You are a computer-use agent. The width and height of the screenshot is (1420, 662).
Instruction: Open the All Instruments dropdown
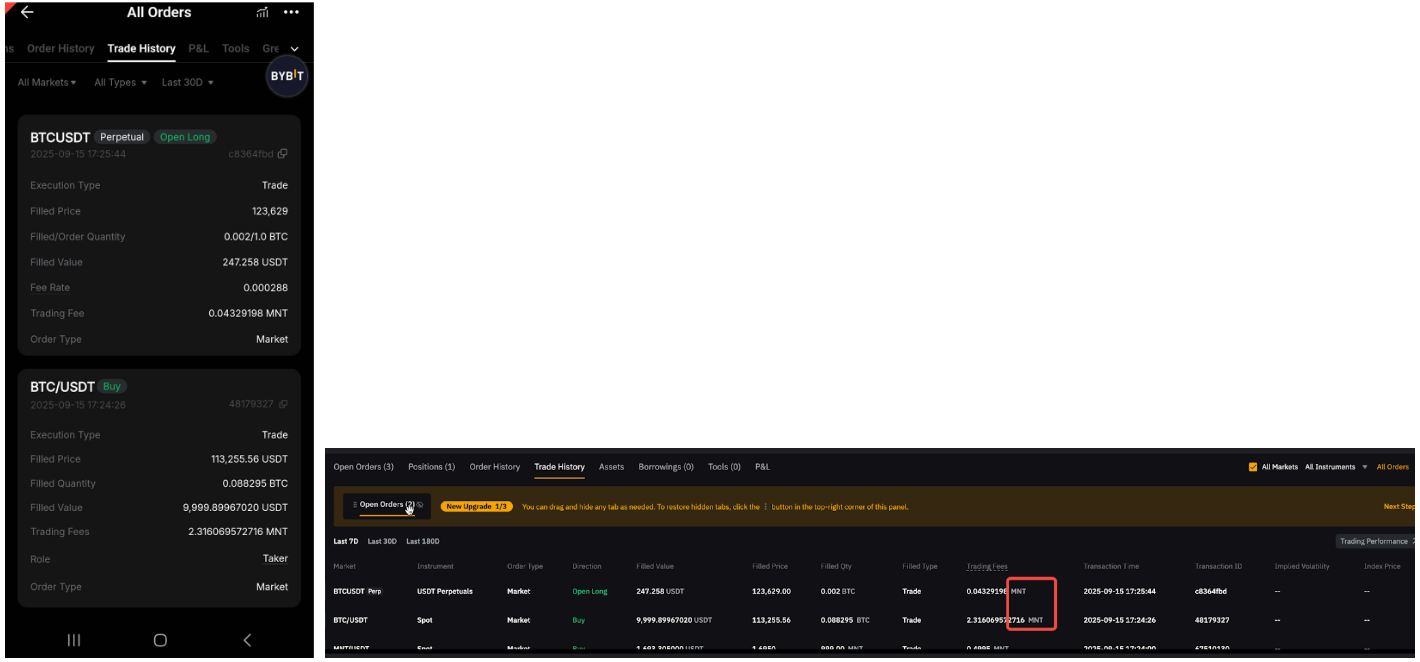(1335, 467)
